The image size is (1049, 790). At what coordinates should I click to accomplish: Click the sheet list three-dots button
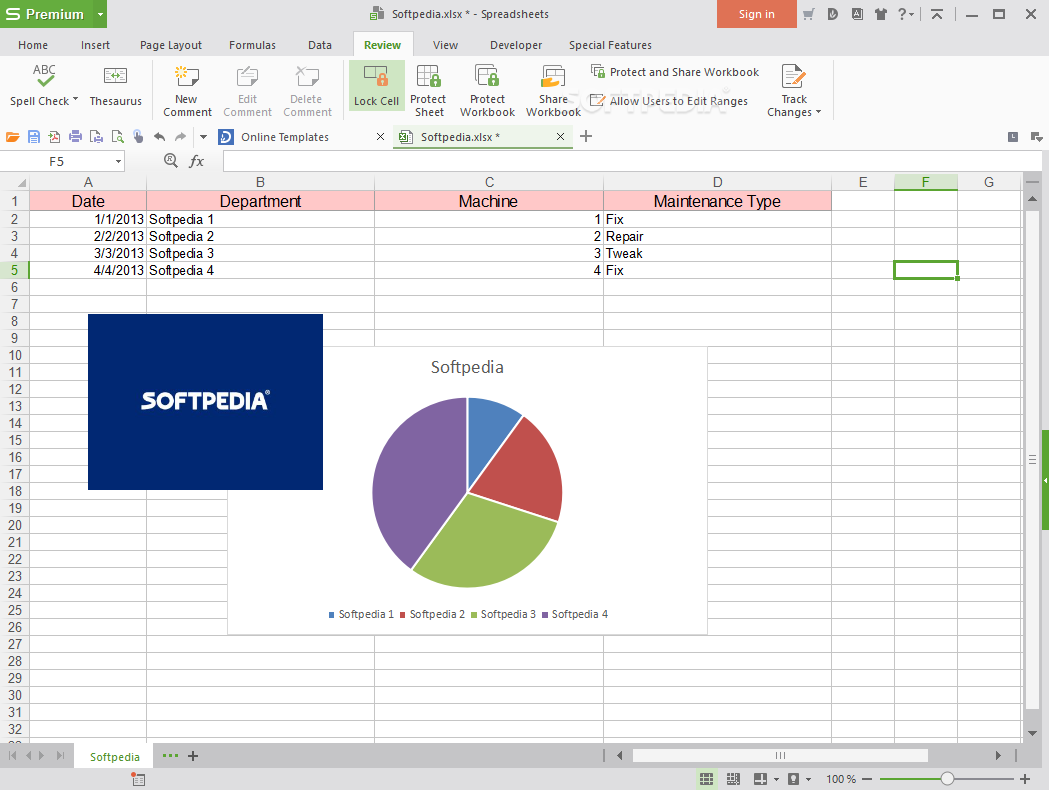[x=171, y=755]
